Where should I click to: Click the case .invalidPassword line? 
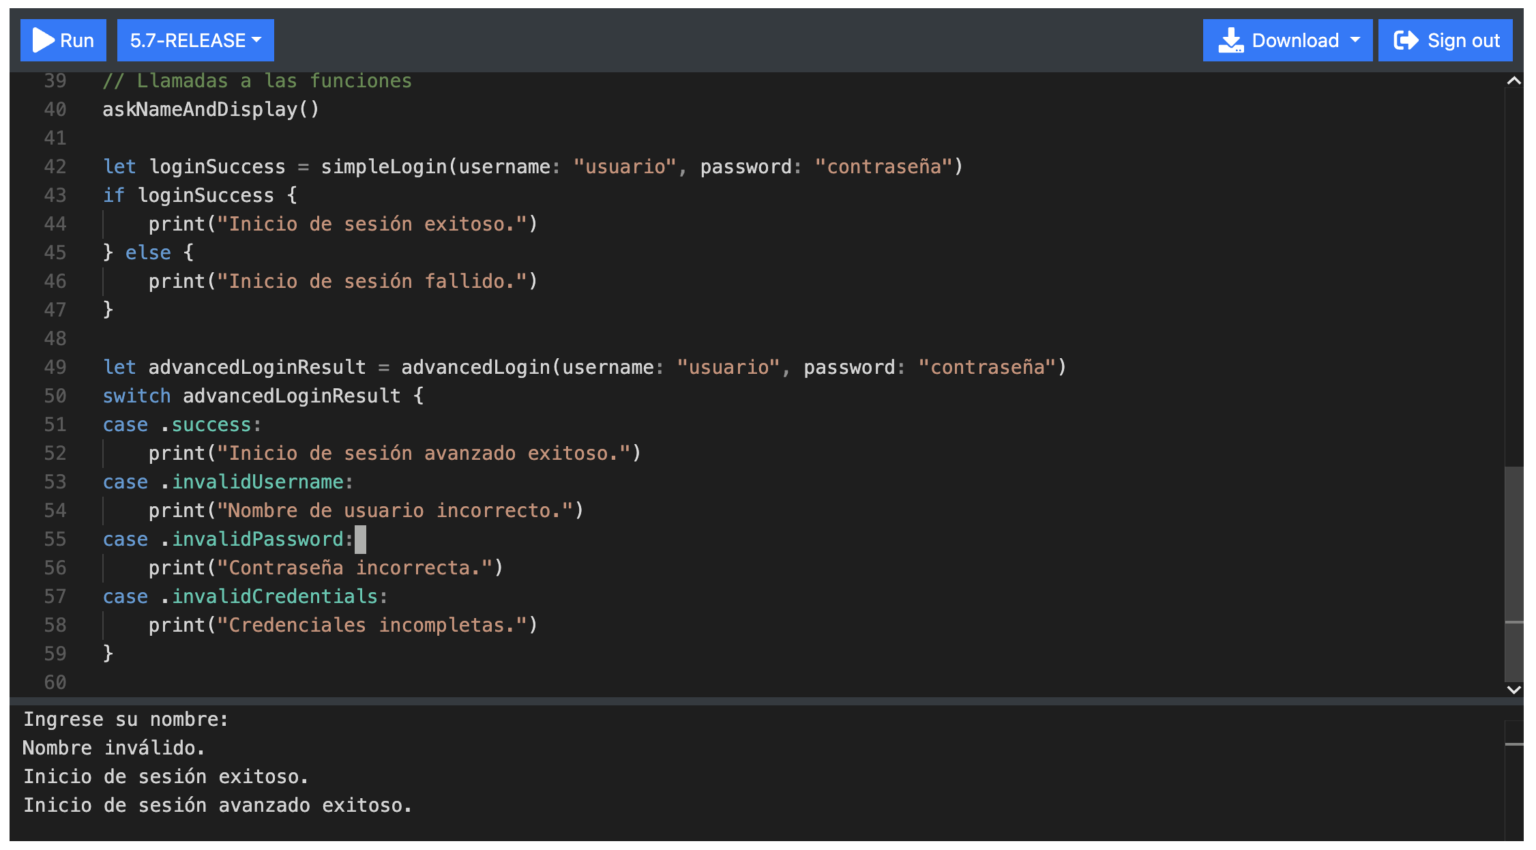coord(230,538)
